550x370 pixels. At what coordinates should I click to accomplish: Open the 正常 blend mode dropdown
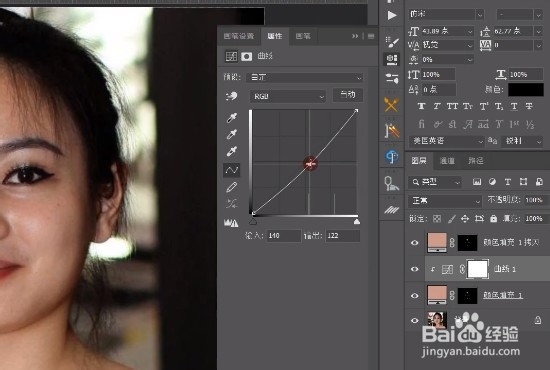pos(445,201)
